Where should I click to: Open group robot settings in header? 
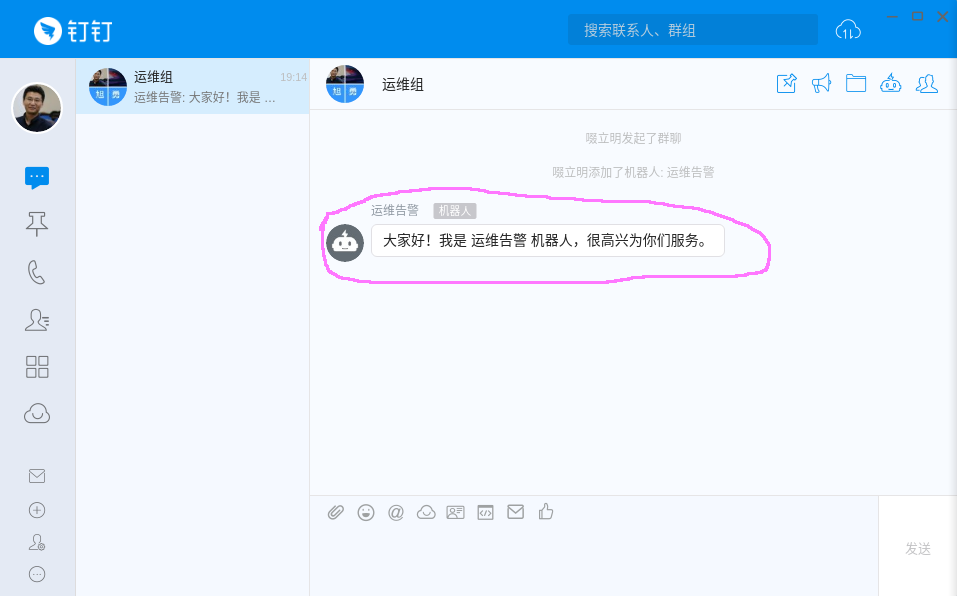click(891, 84)
